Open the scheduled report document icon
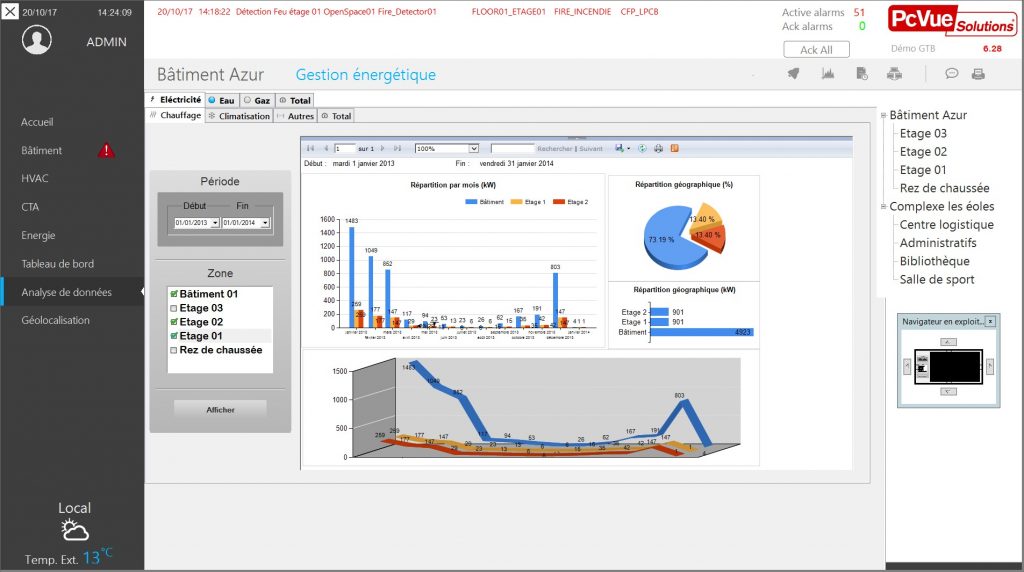 pos(862,74)
